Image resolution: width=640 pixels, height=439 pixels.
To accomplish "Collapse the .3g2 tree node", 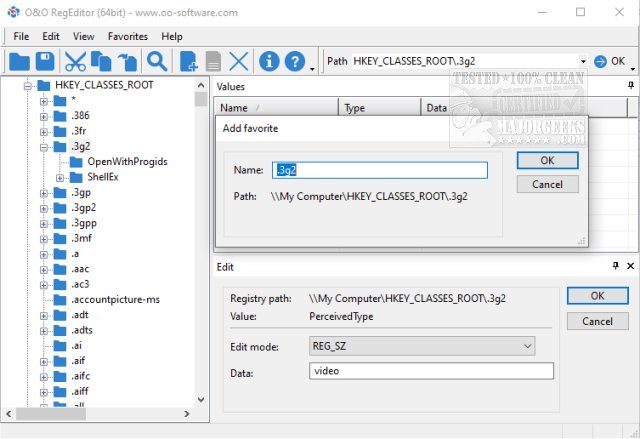I will [x=44, y=147].
